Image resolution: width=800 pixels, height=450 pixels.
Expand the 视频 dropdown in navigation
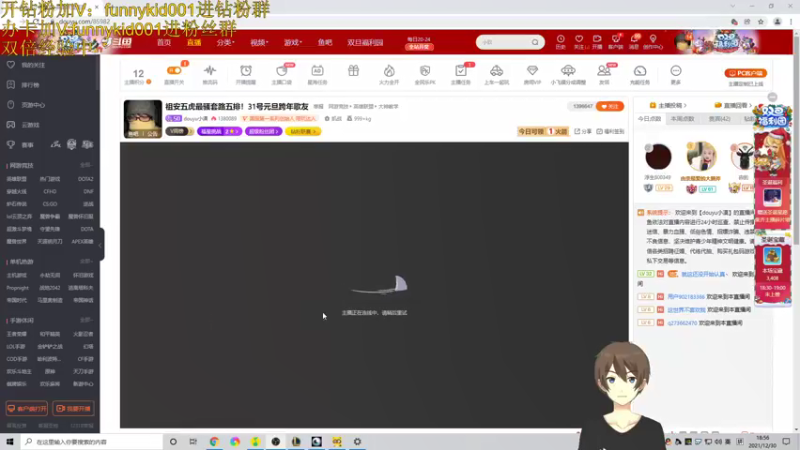(259, 42)
